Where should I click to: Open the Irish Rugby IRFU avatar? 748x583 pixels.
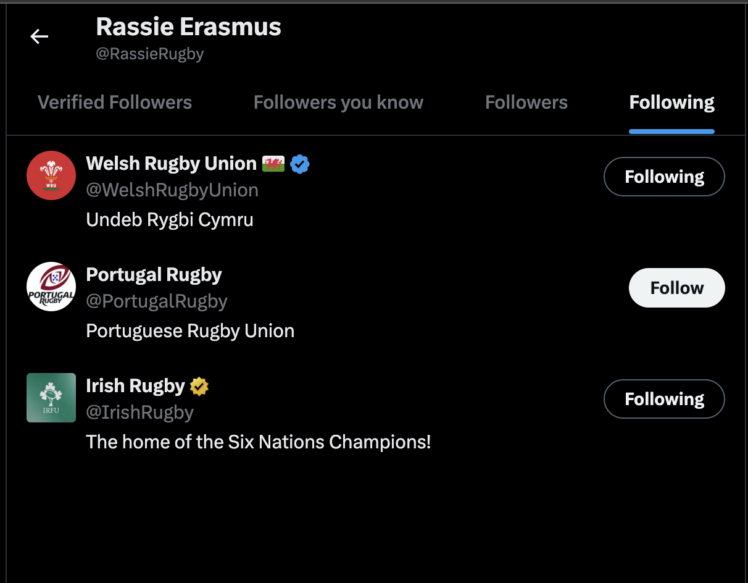[51, 397]
